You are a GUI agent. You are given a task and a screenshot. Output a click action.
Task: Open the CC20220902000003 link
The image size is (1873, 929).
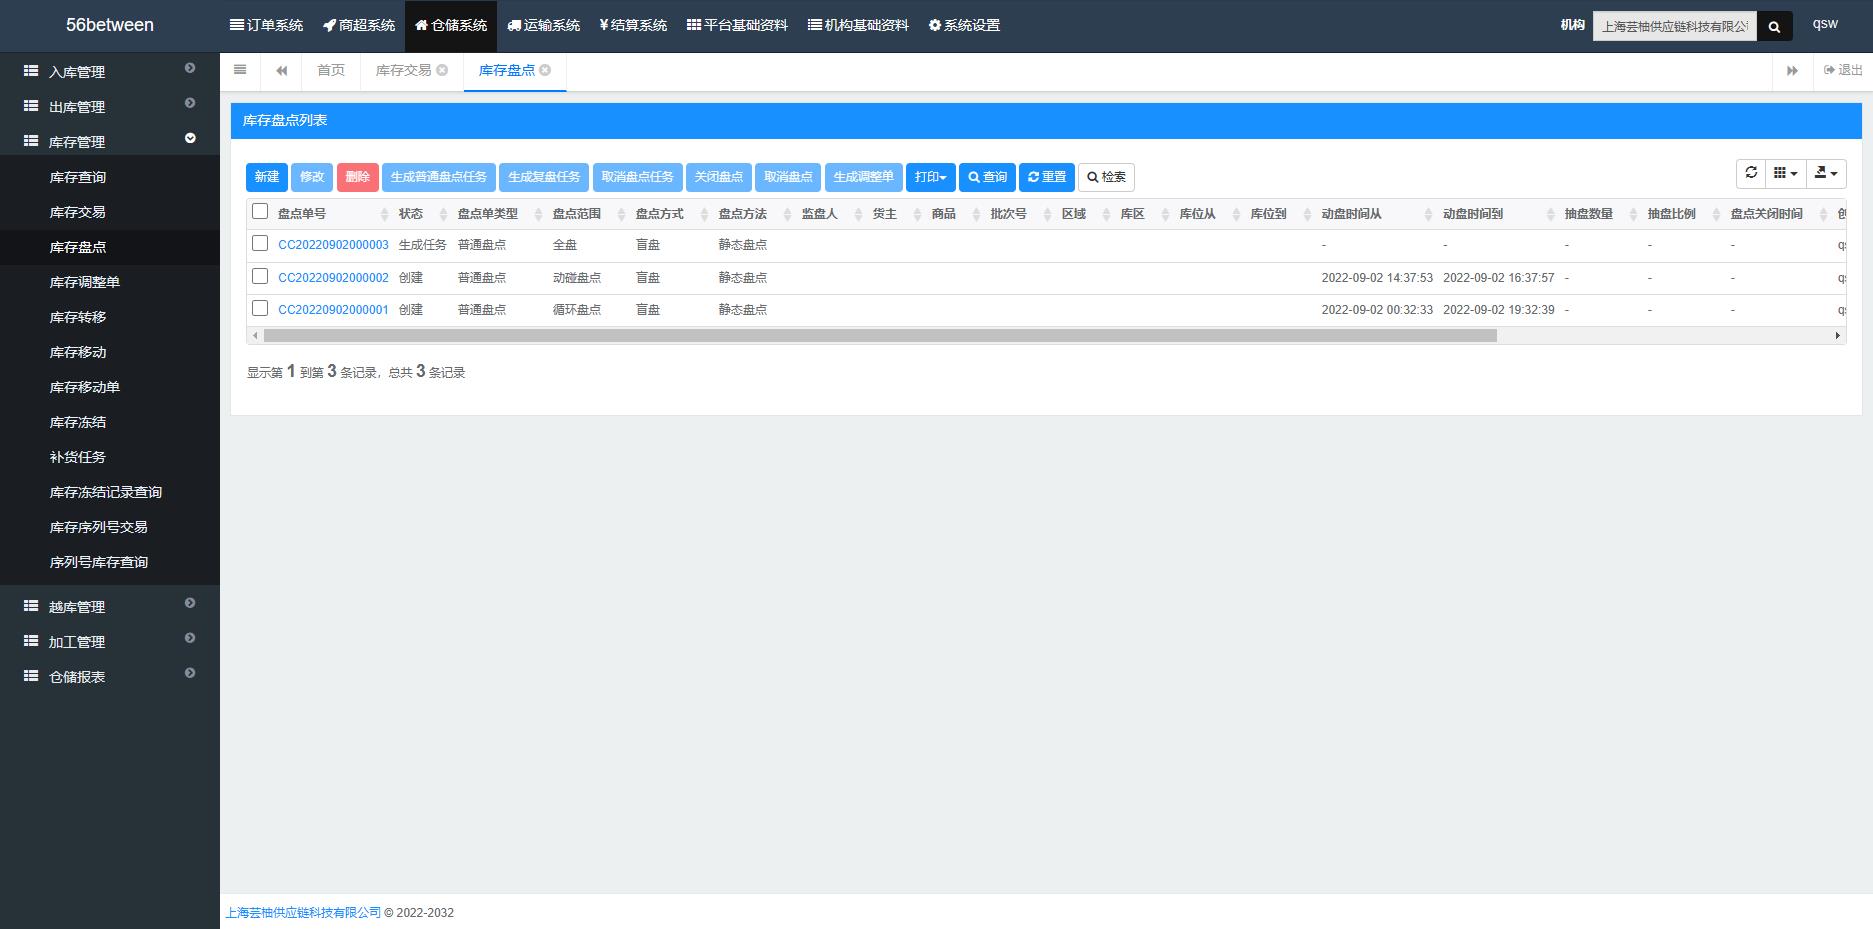(x=333, y=245)
